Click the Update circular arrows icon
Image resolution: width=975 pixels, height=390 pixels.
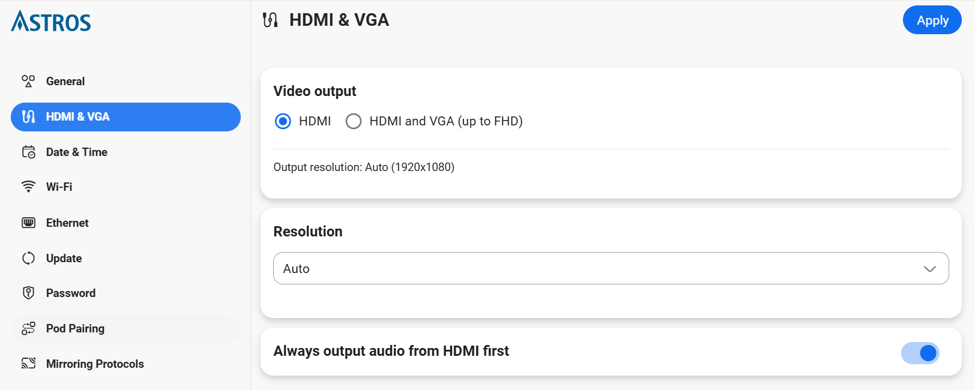click(x=28, y=258)
